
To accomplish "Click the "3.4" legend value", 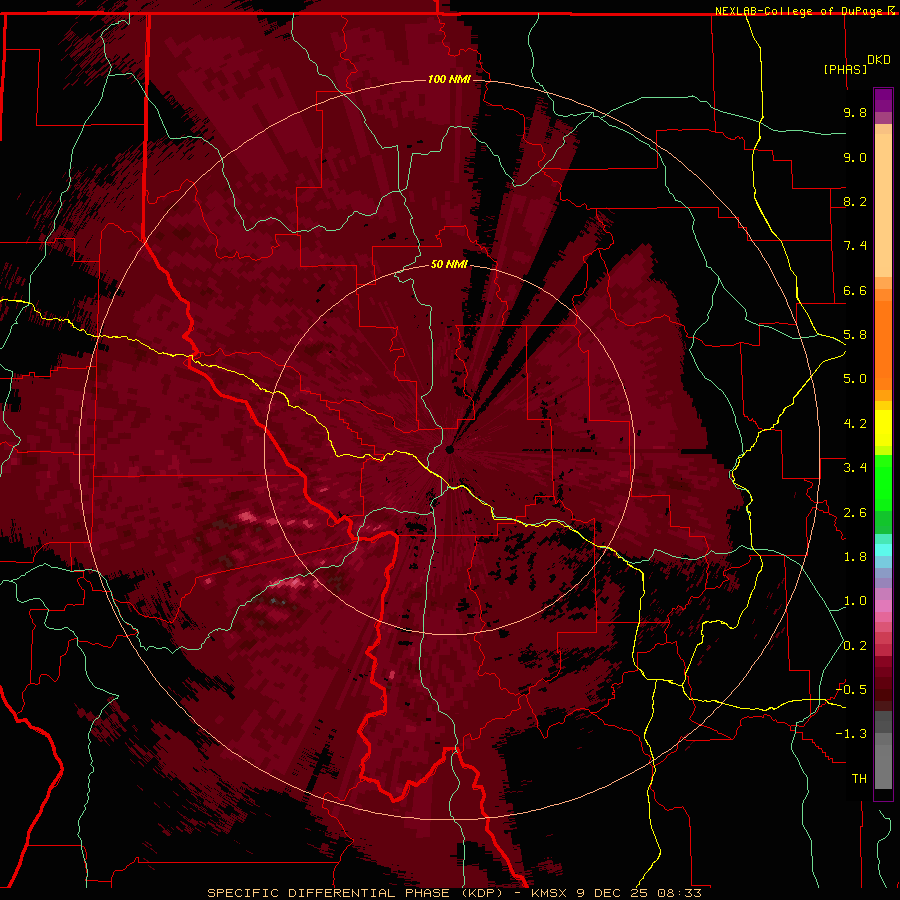I will [855, 468].
